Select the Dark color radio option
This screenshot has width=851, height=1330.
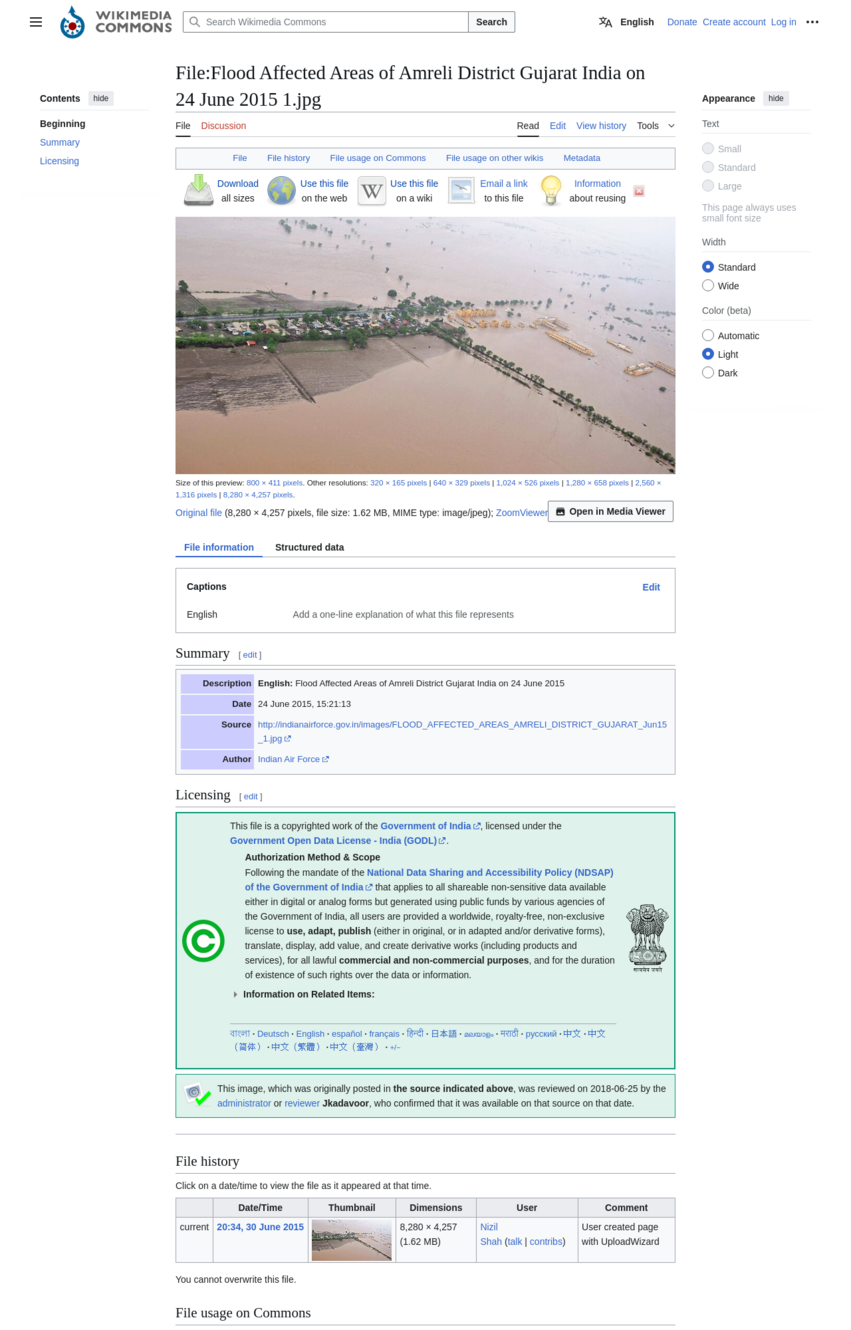708,373
